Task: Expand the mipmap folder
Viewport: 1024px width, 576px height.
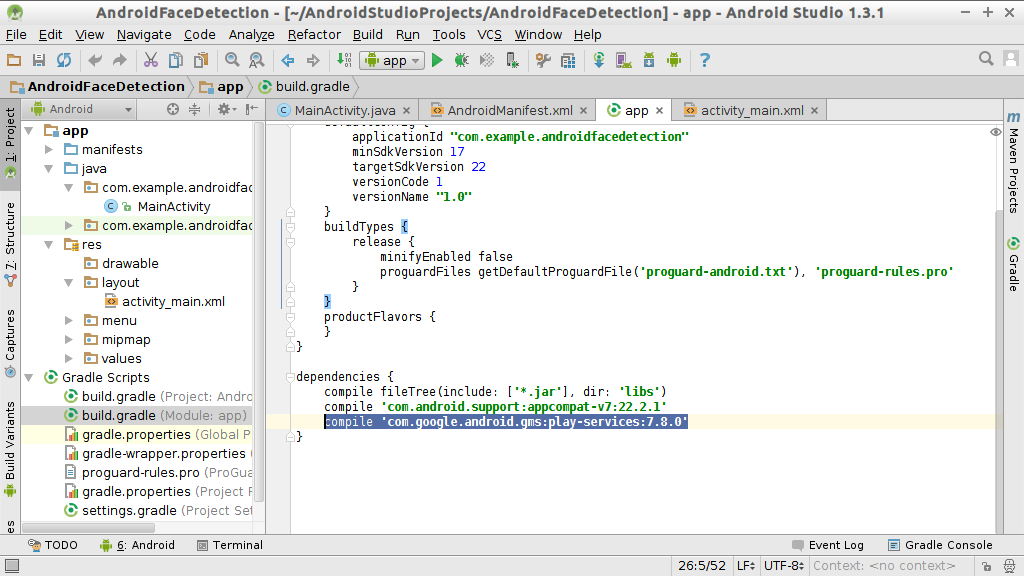Action: 69,340
